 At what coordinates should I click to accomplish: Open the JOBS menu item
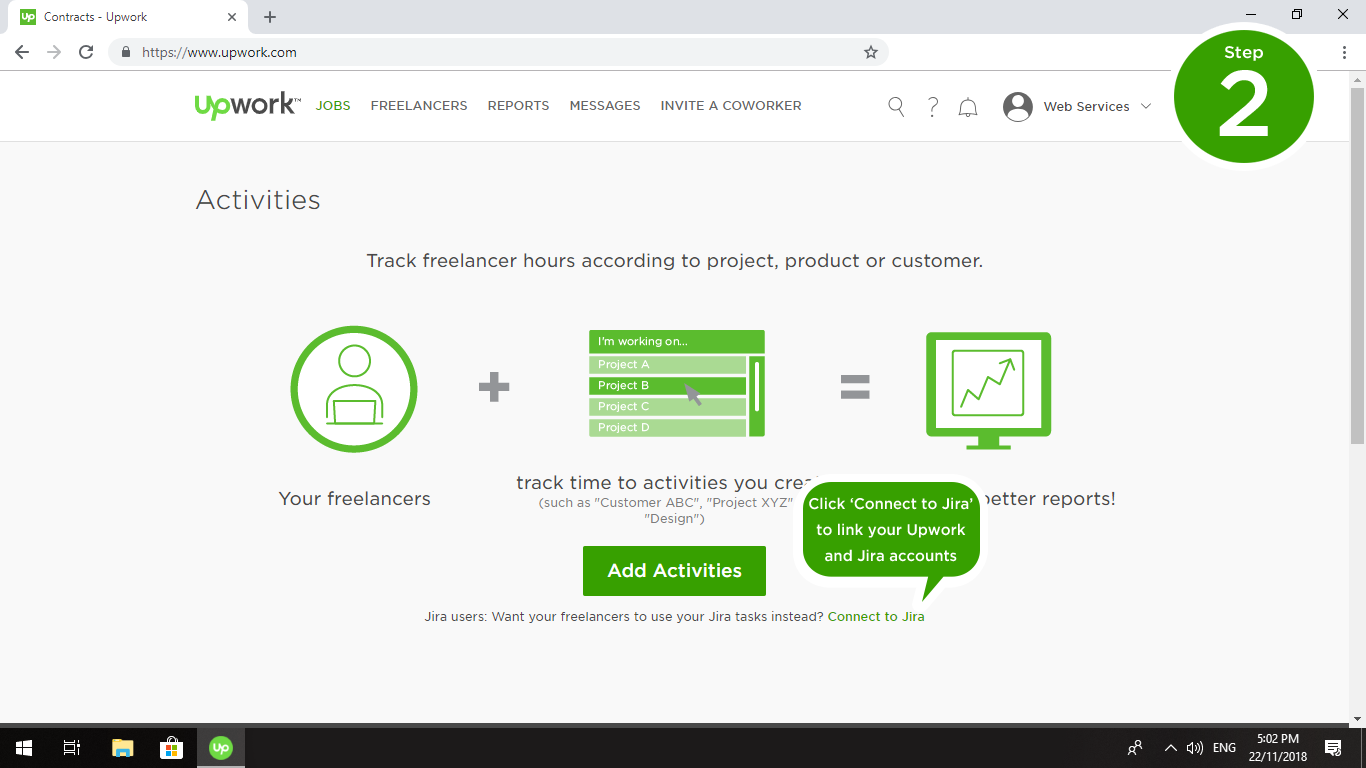pyautogui.click(x=333, y=106)
